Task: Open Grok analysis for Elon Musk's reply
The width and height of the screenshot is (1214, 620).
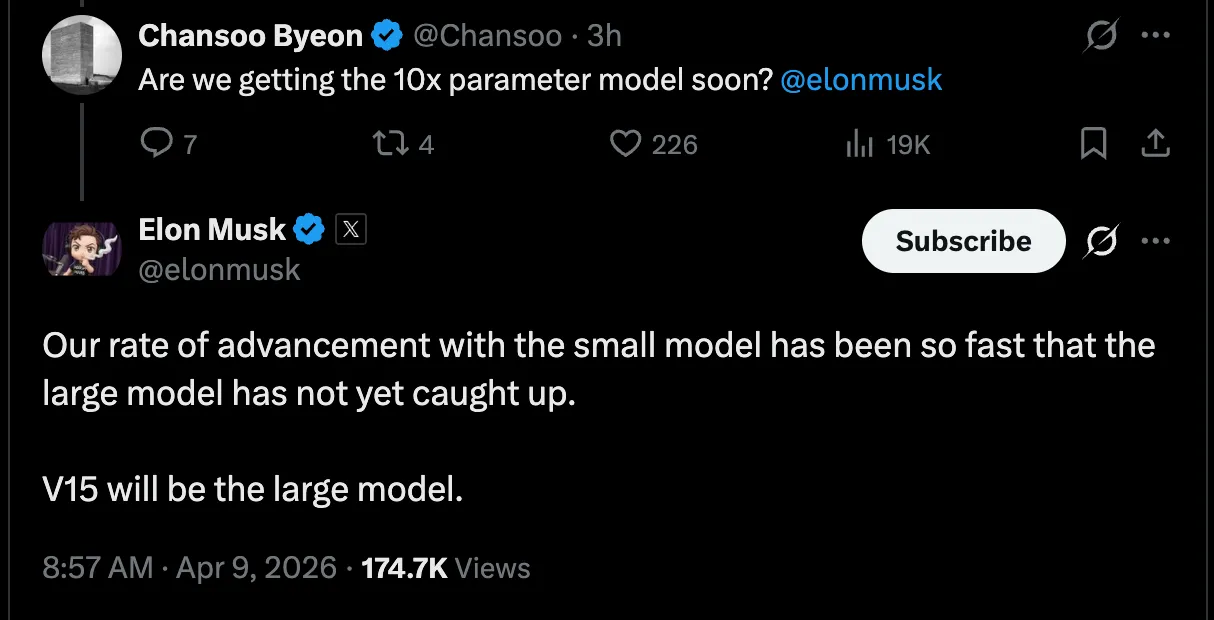Action: pyautogui.click(x=1100, y=241)
